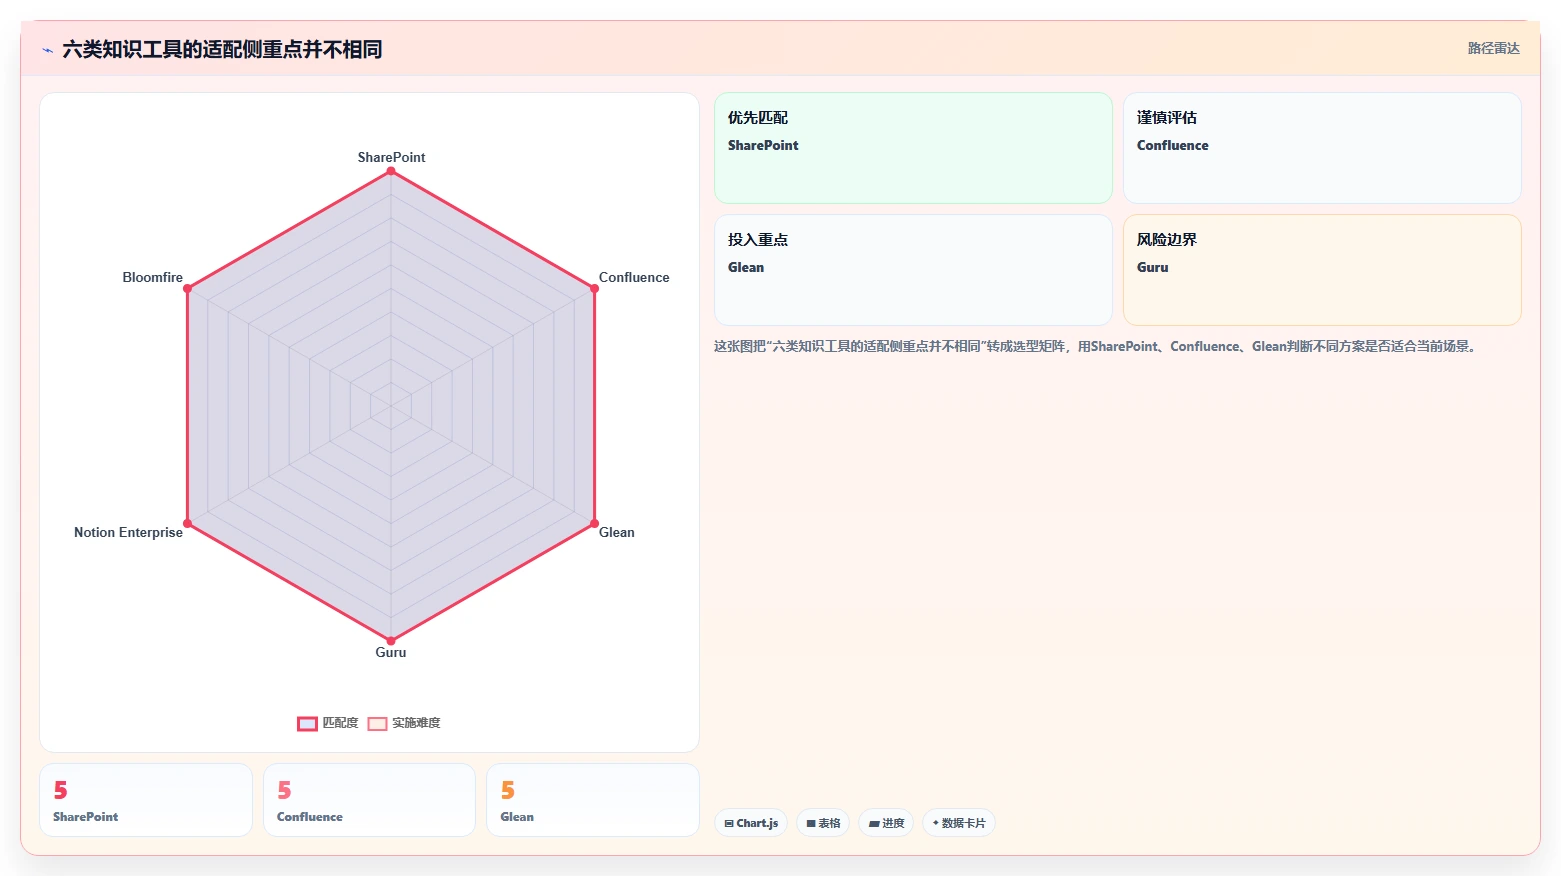1561x876 pixels.
Task: Click the Bloomfire data point on radar
Action: tap(187, 288)
